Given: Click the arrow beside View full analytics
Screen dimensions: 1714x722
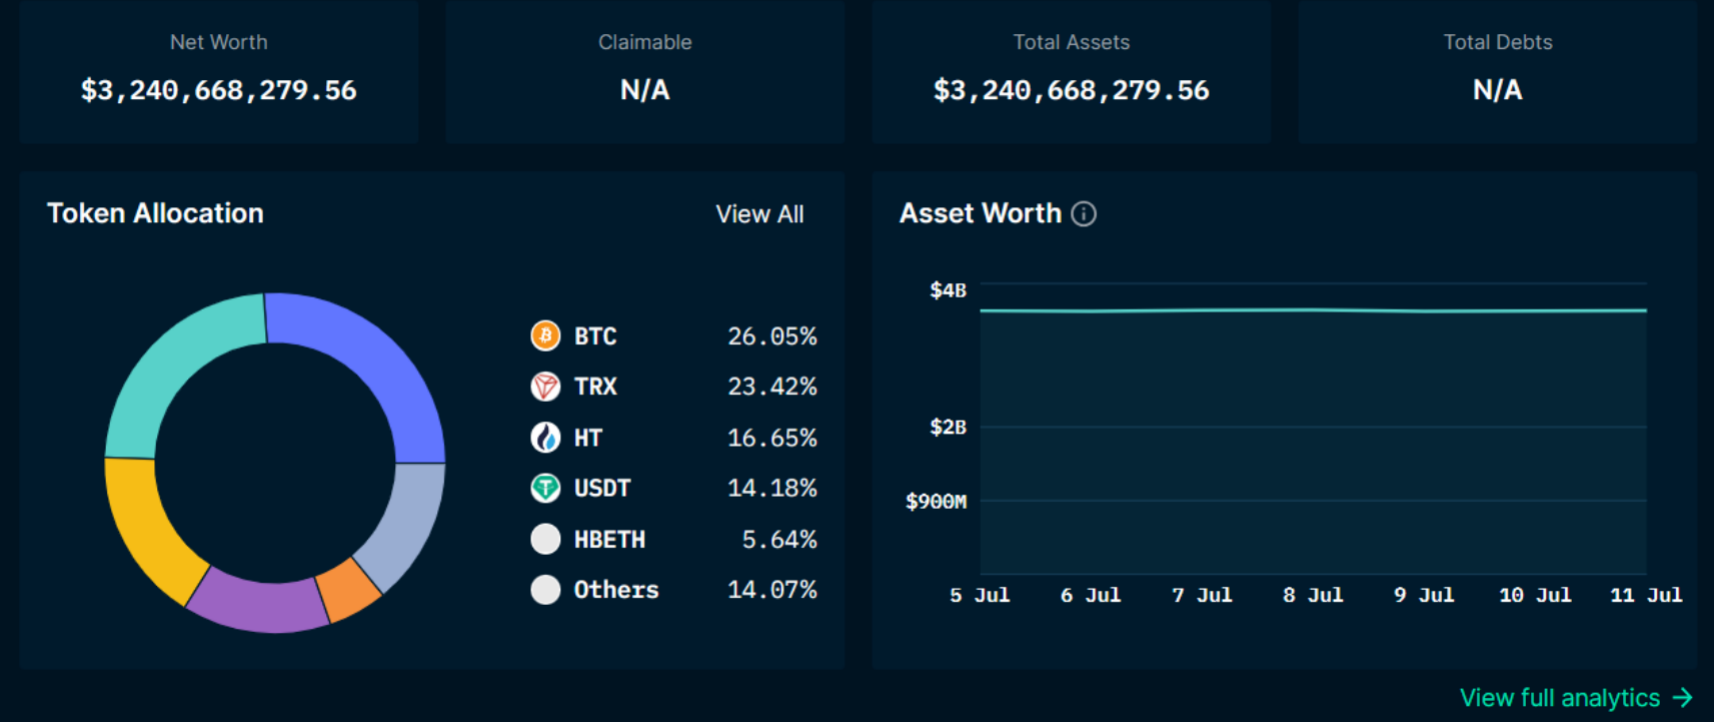Looking at the screenshot, I should 1682,697.
